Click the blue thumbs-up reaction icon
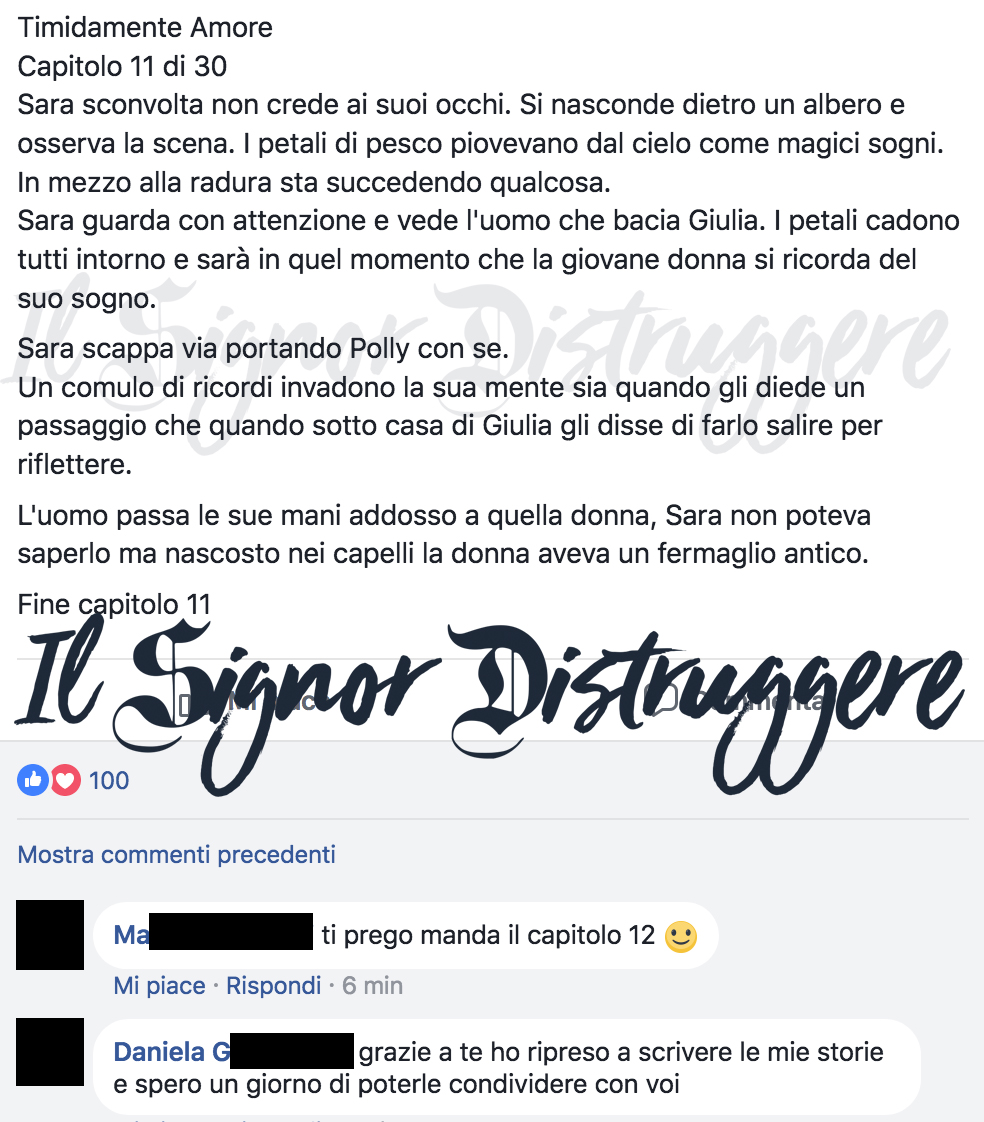984x1122 pixels. pyautogui.click(x=33, y=780)
